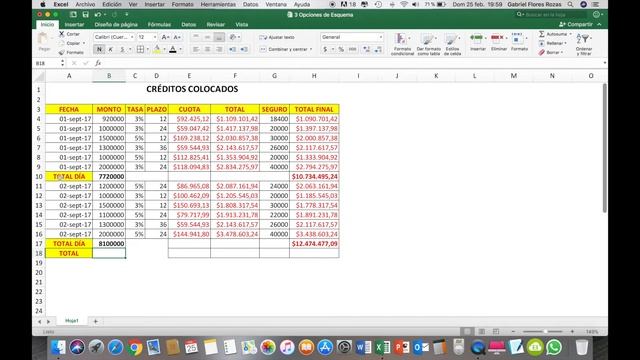This screenshot has width=640, height=360.
Task: Open Dar formato como tabla
Action: click(x=428, y=44)
